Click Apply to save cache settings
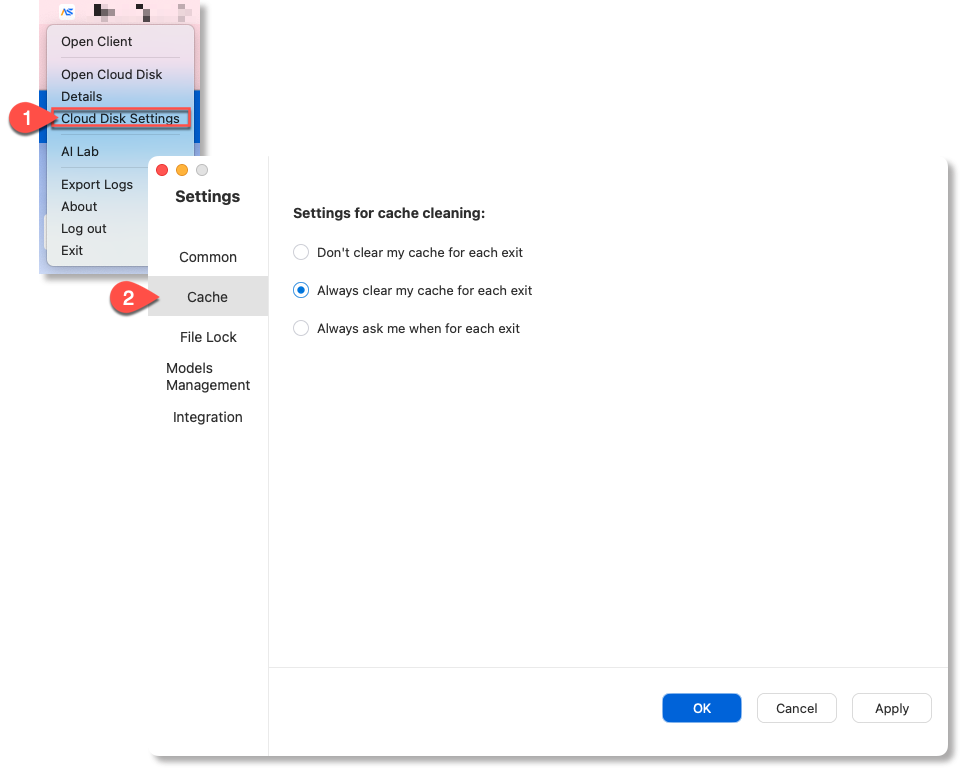Viewport: 960px width, 768px height. 891,708
